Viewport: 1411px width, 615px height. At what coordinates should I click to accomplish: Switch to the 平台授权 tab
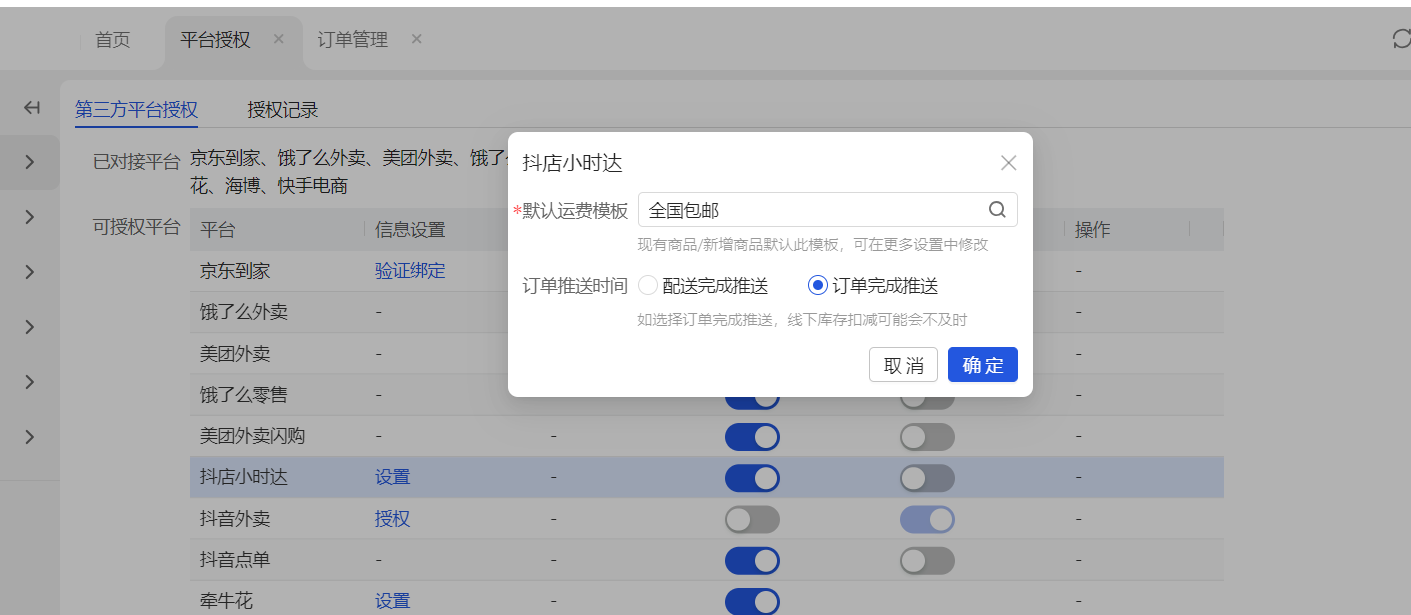click(x=215, y=40)
